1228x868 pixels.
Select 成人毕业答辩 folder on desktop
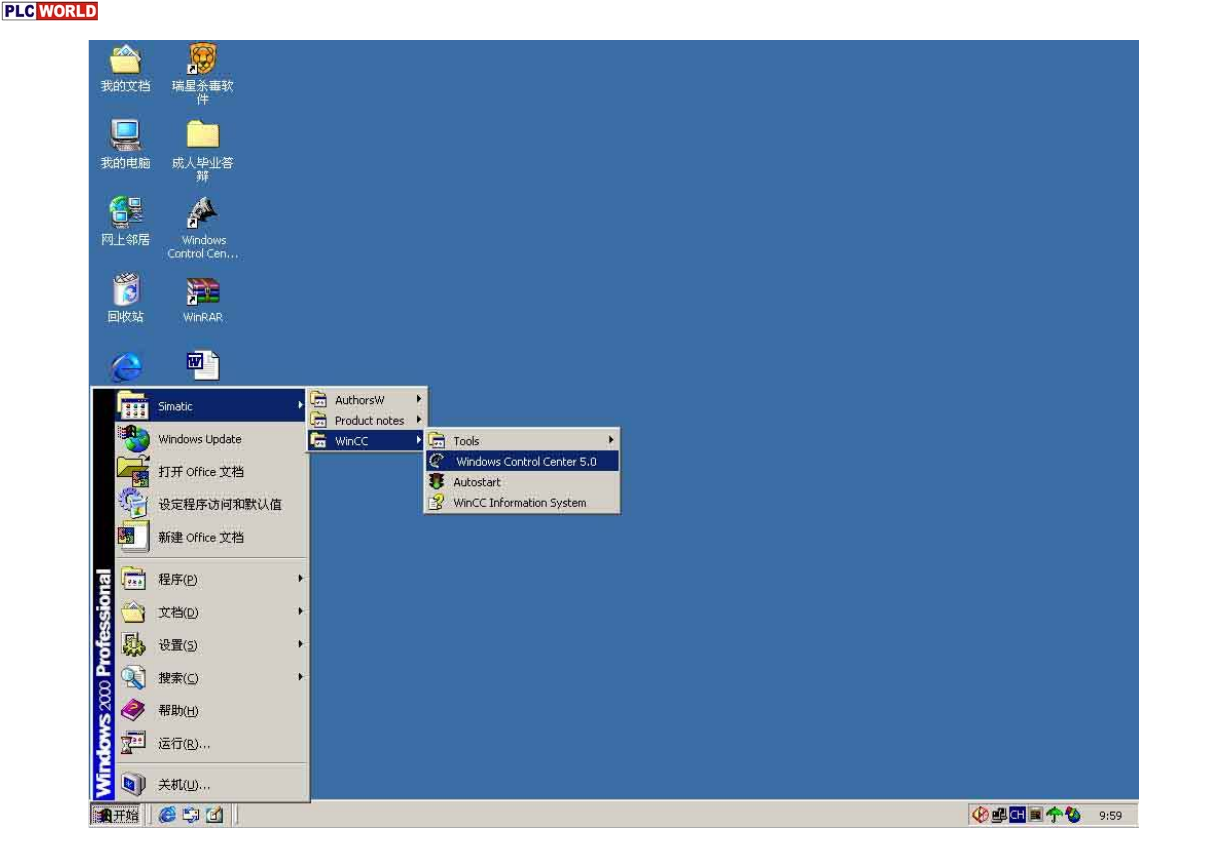(203, 151)
